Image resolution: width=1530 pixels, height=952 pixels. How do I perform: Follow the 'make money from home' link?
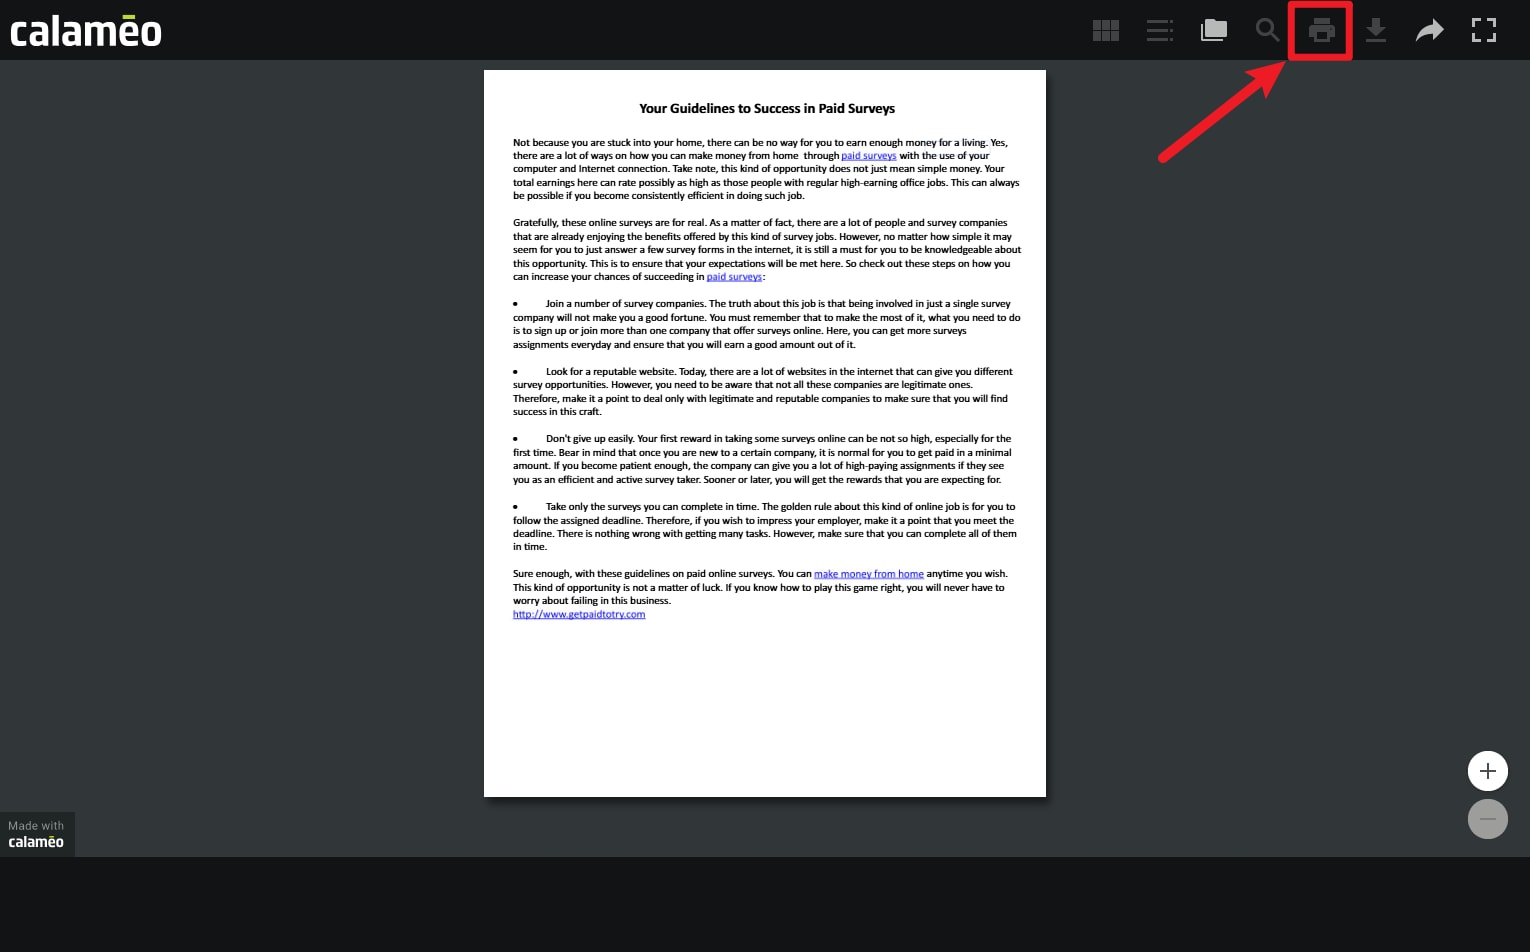[868, 574]
